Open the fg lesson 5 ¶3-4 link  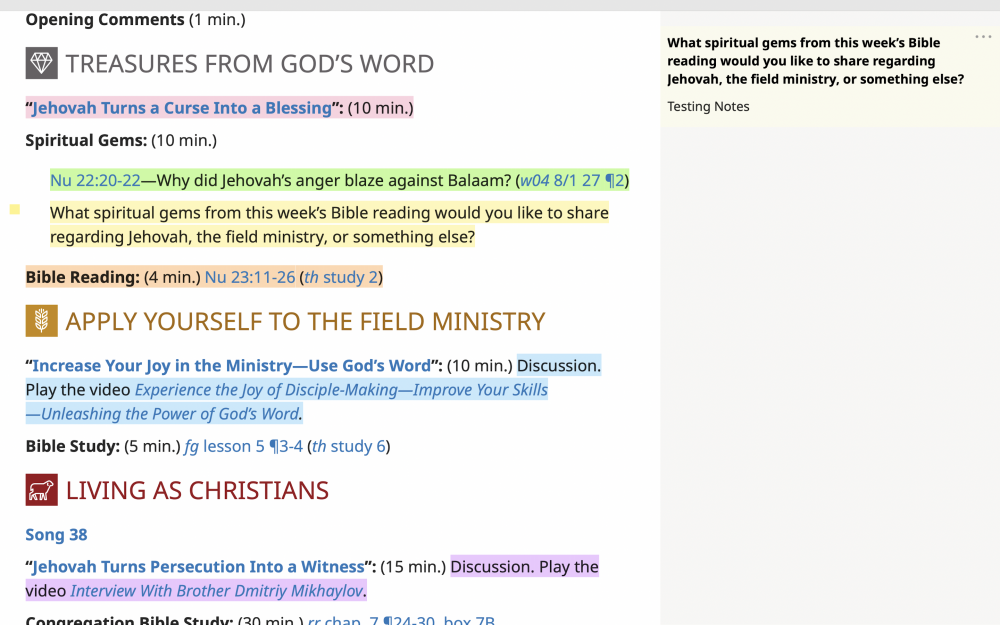pyautogui.click(x=242, y=446)
